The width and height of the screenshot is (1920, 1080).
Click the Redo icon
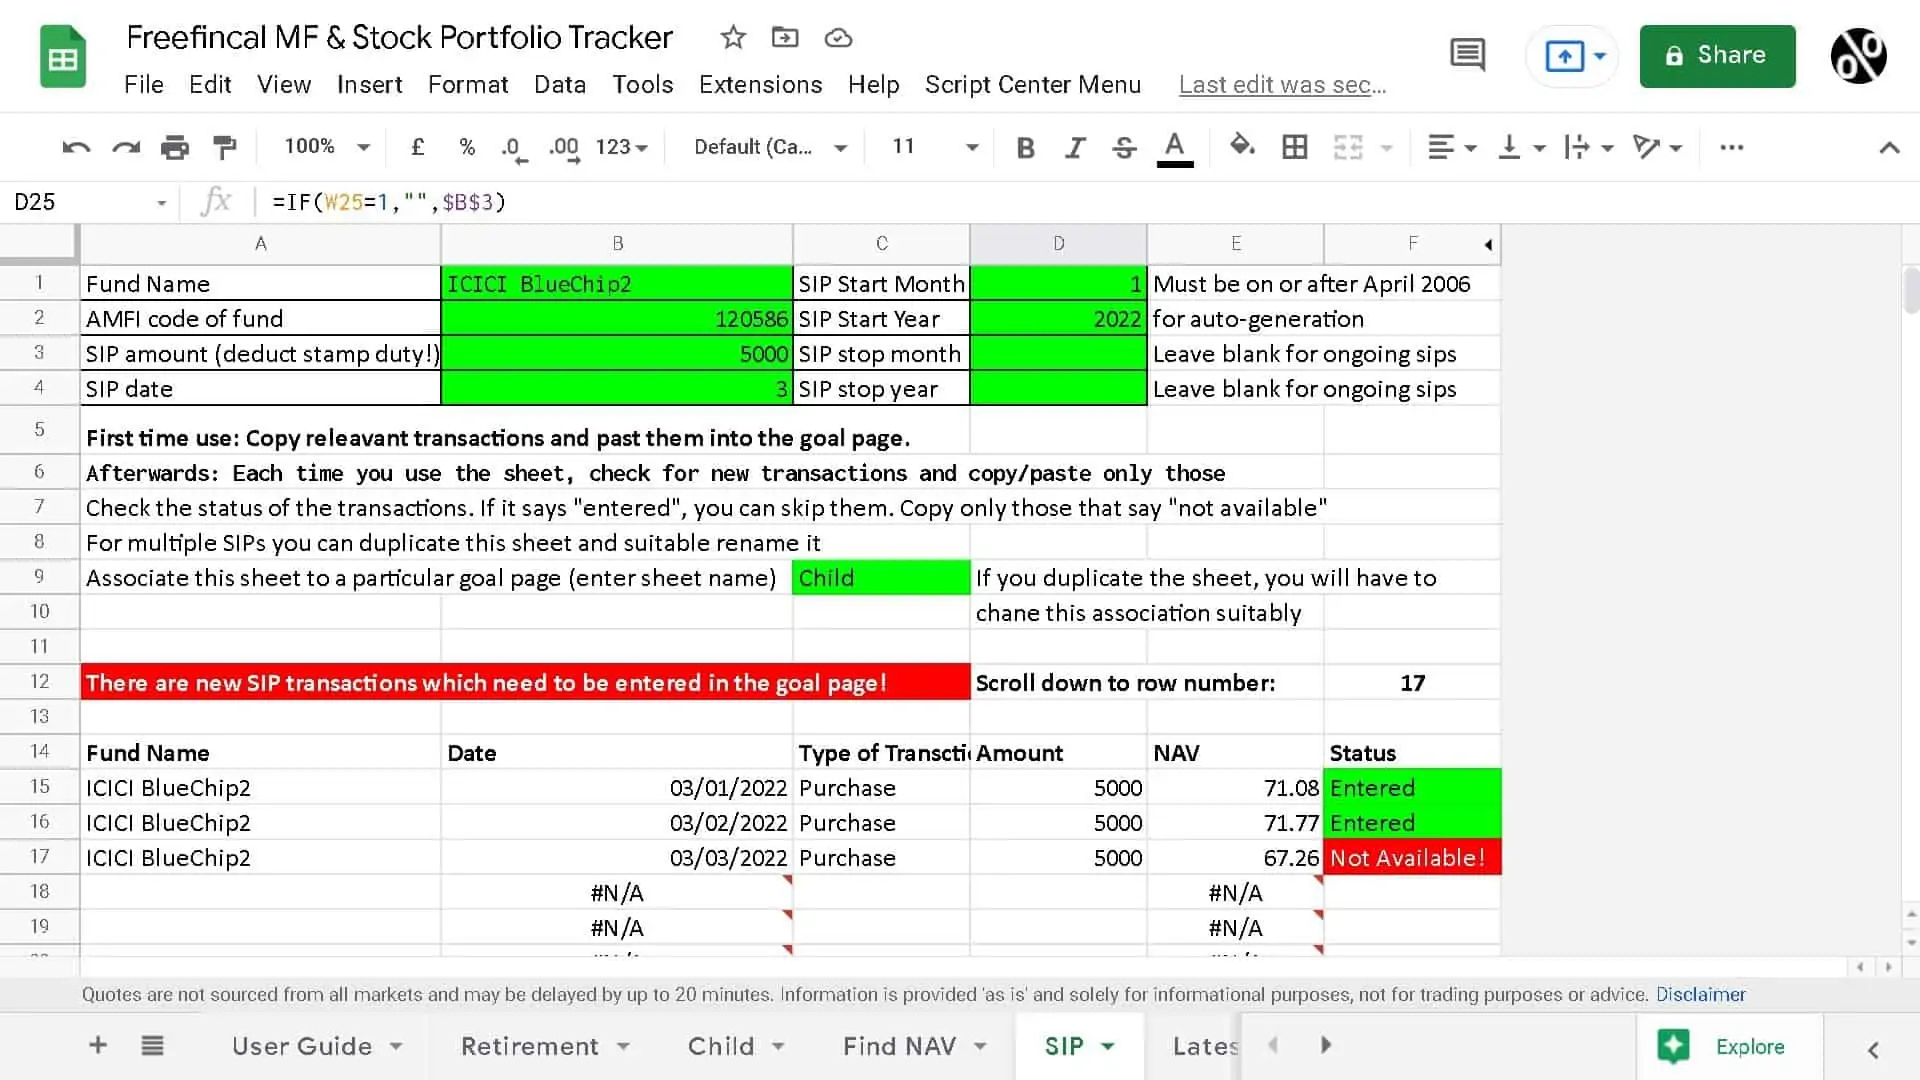[126, 148]
